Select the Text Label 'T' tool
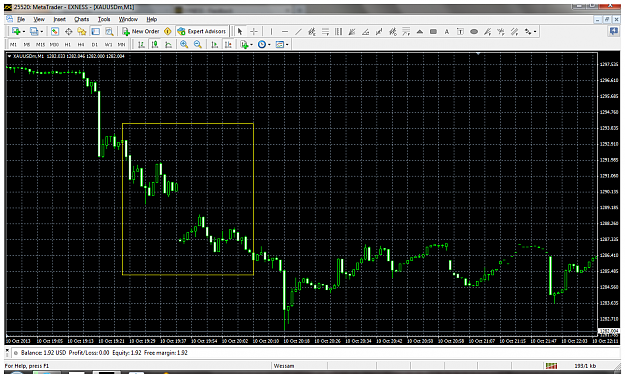The height and width of the screenshot is (374, 625). click(x=460, y=31)
